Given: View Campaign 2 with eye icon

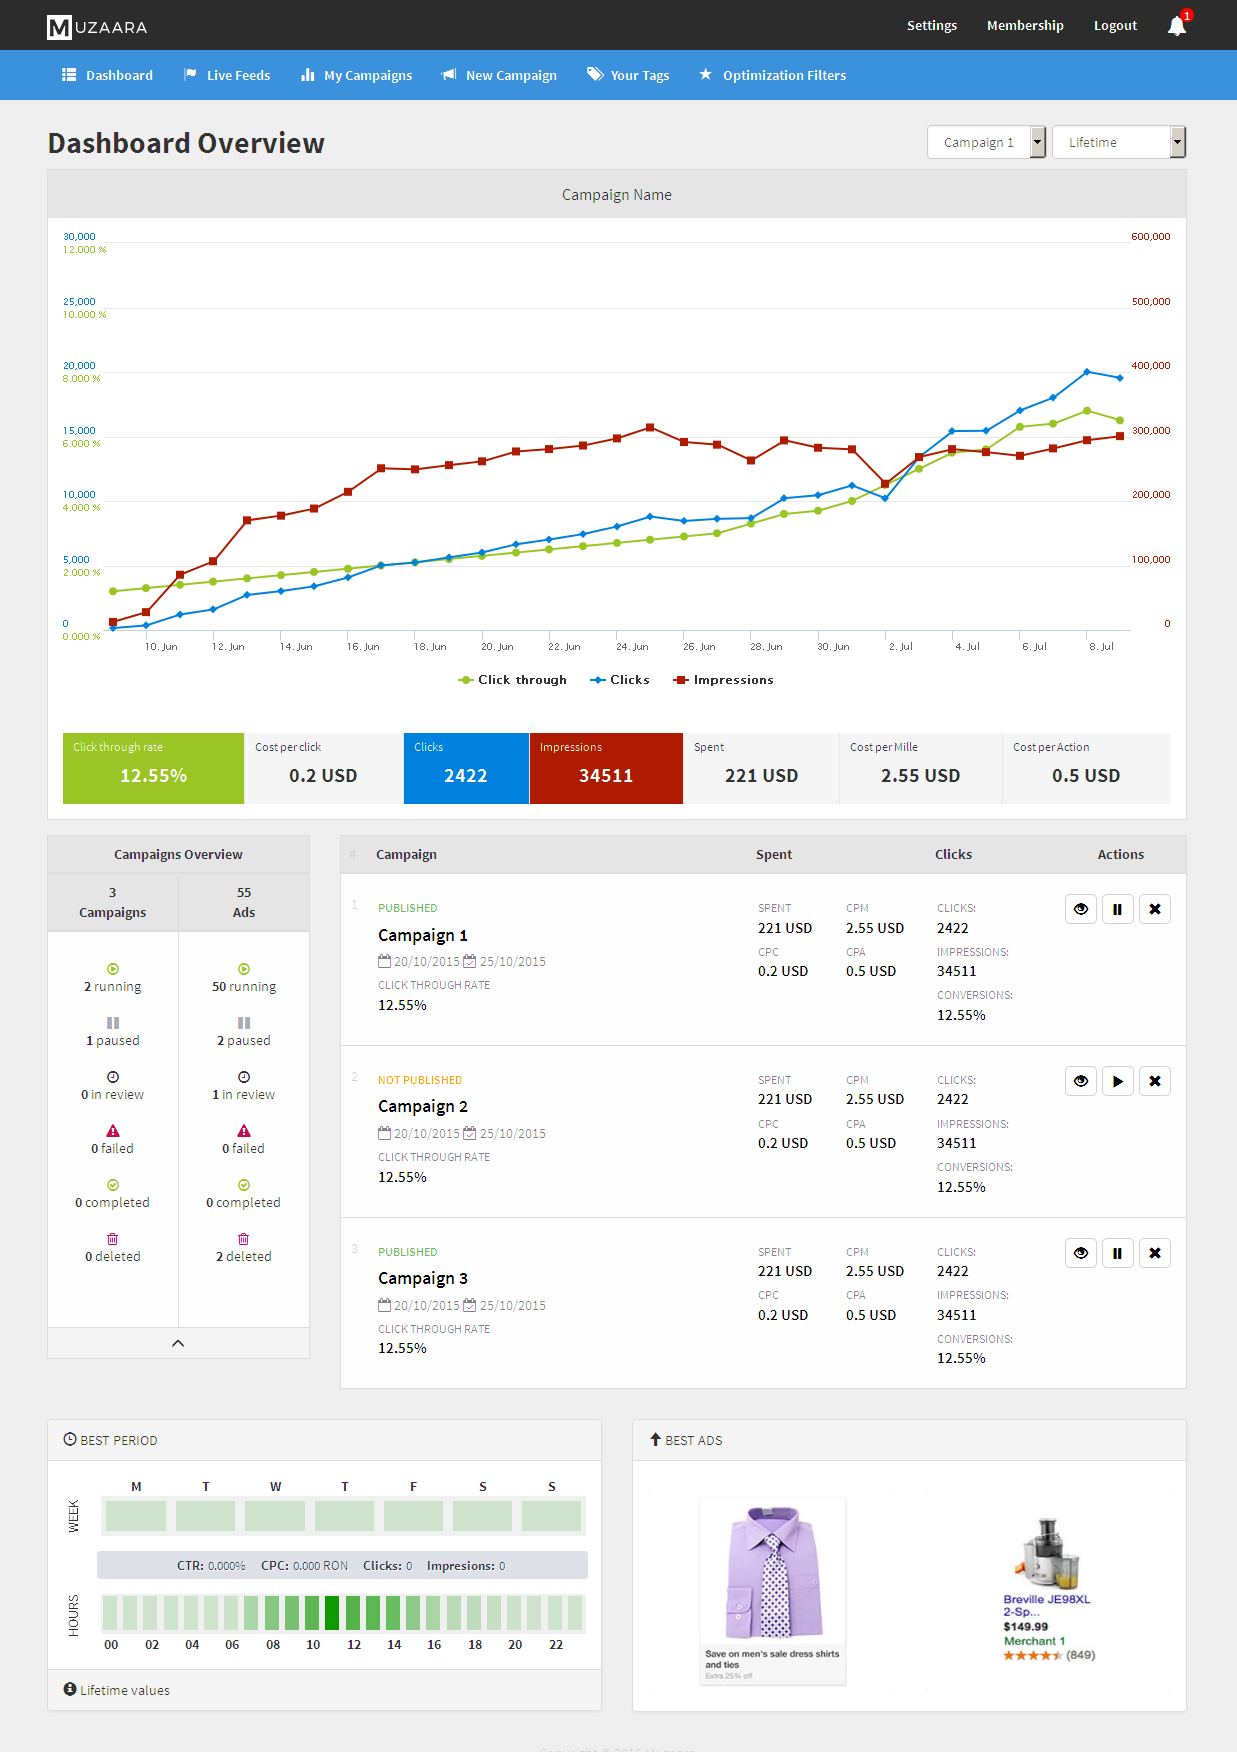Looking at the screenshot, I should [x=1080, y=1081].
